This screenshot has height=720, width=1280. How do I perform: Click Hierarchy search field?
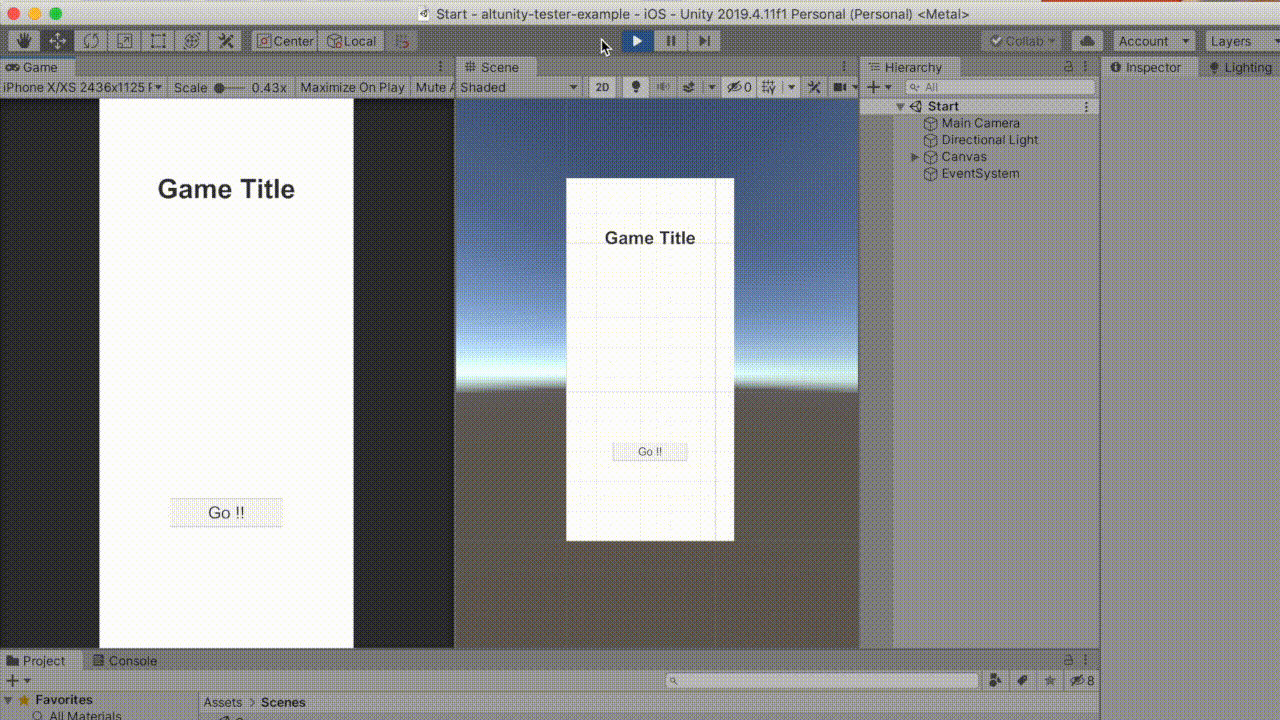click(x=1000, y=87)
